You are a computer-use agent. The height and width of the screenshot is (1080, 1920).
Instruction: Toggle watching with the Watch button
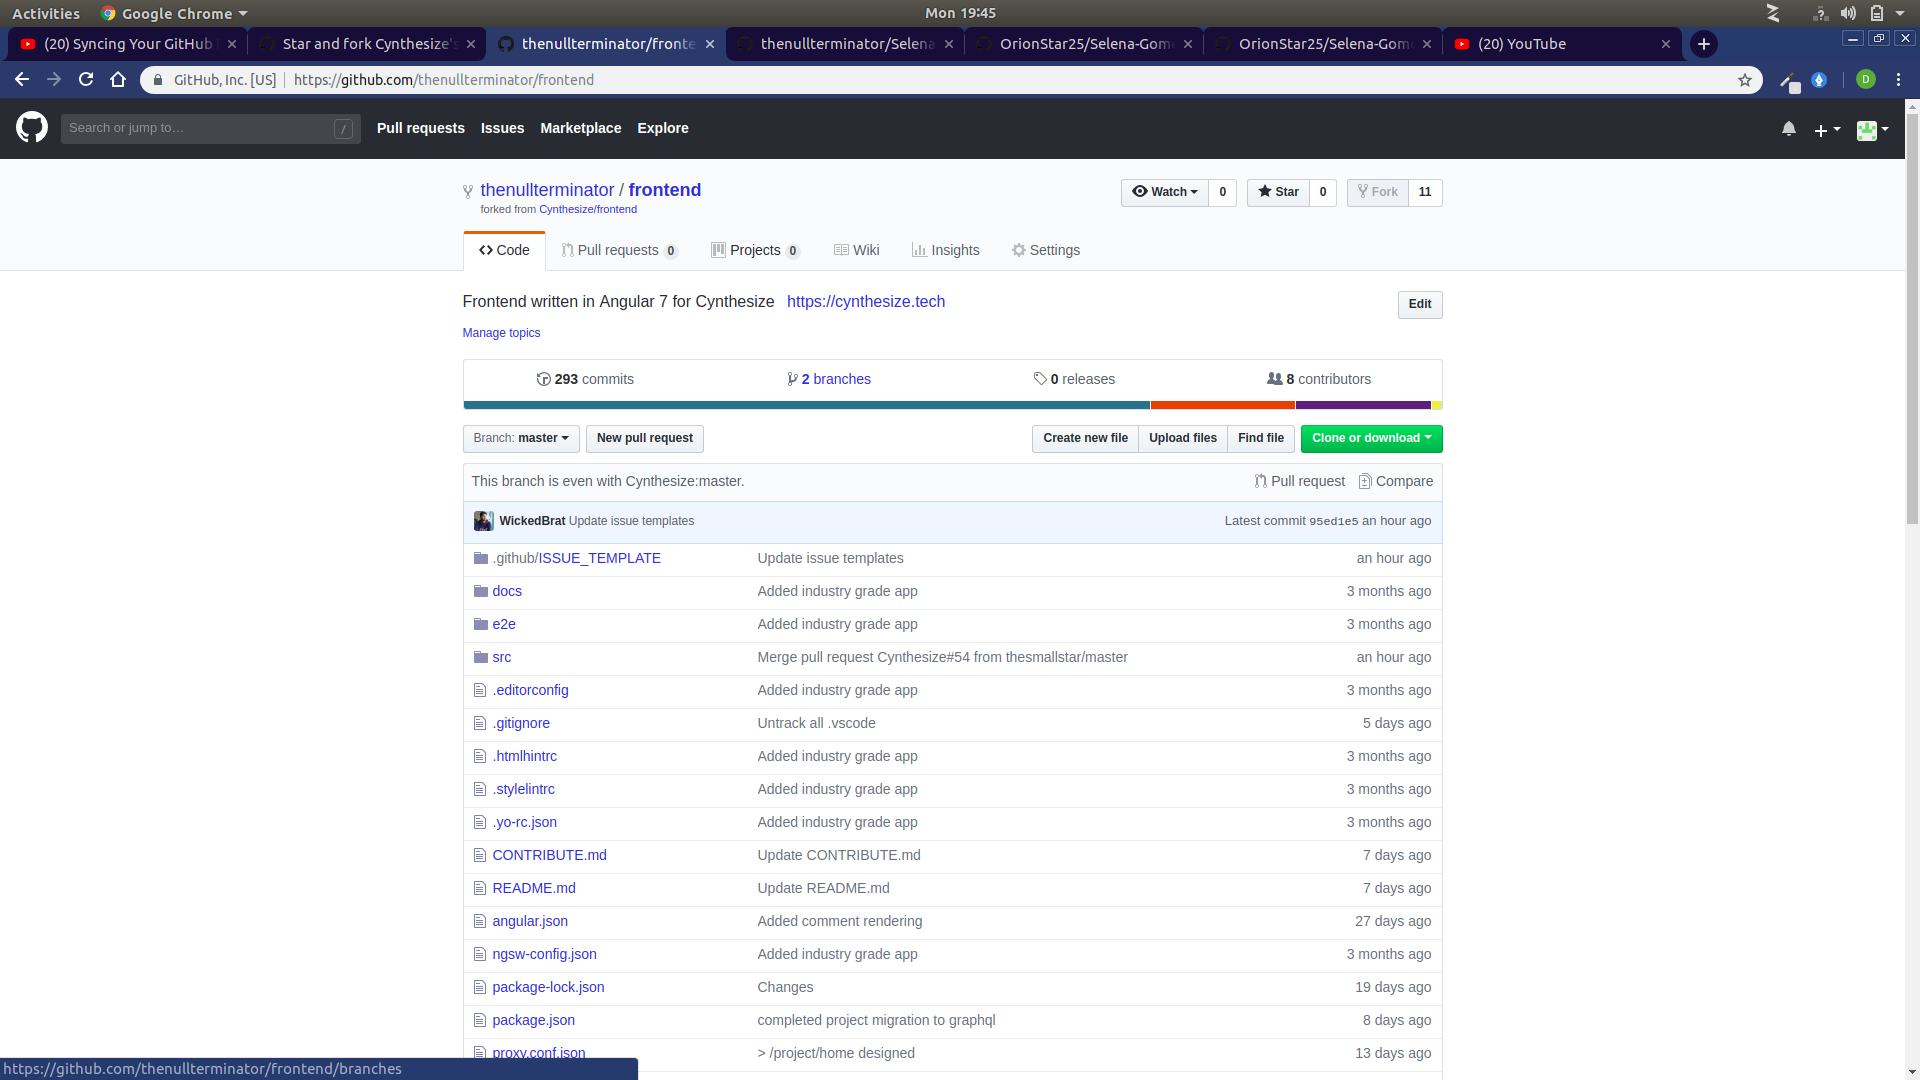point(1164,192)
